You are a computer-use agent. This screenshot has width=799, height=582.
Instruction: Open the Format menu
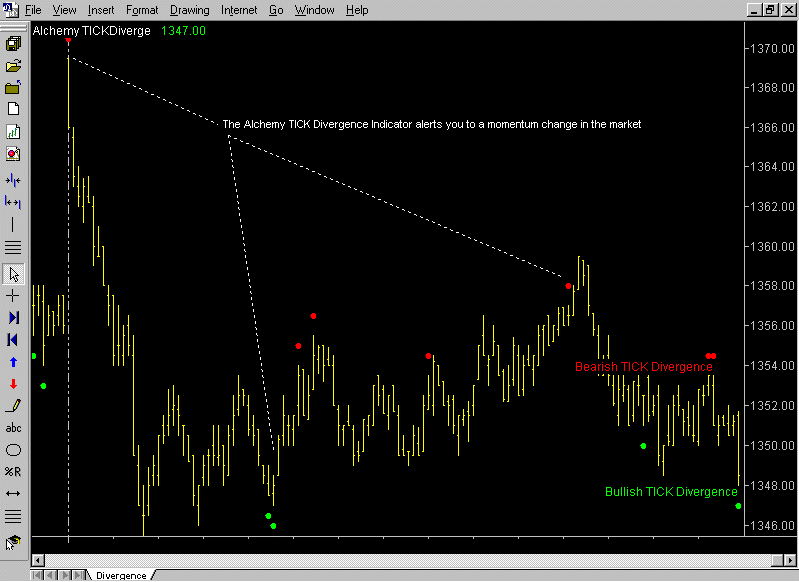142,10
